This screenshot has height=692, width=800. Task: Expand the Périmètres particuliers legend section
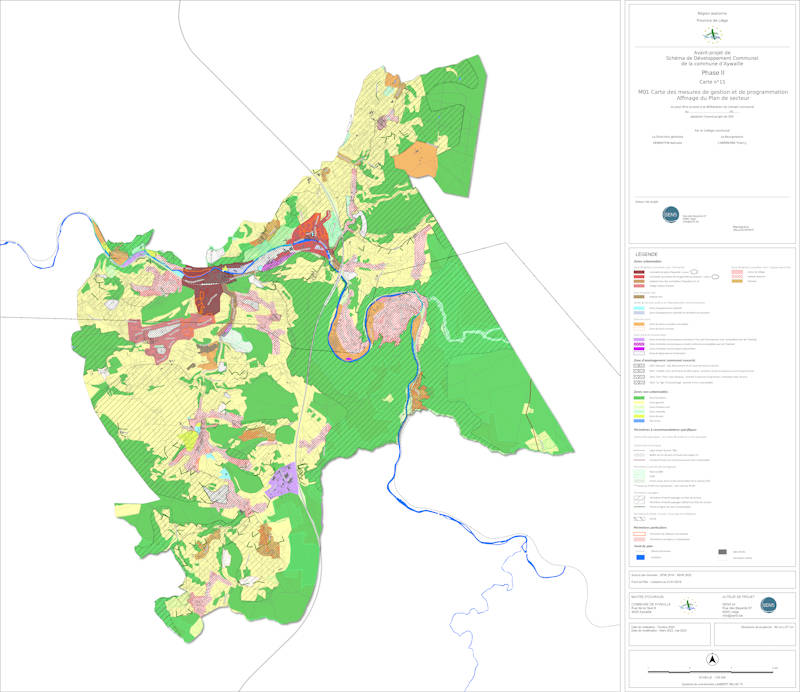650,526
